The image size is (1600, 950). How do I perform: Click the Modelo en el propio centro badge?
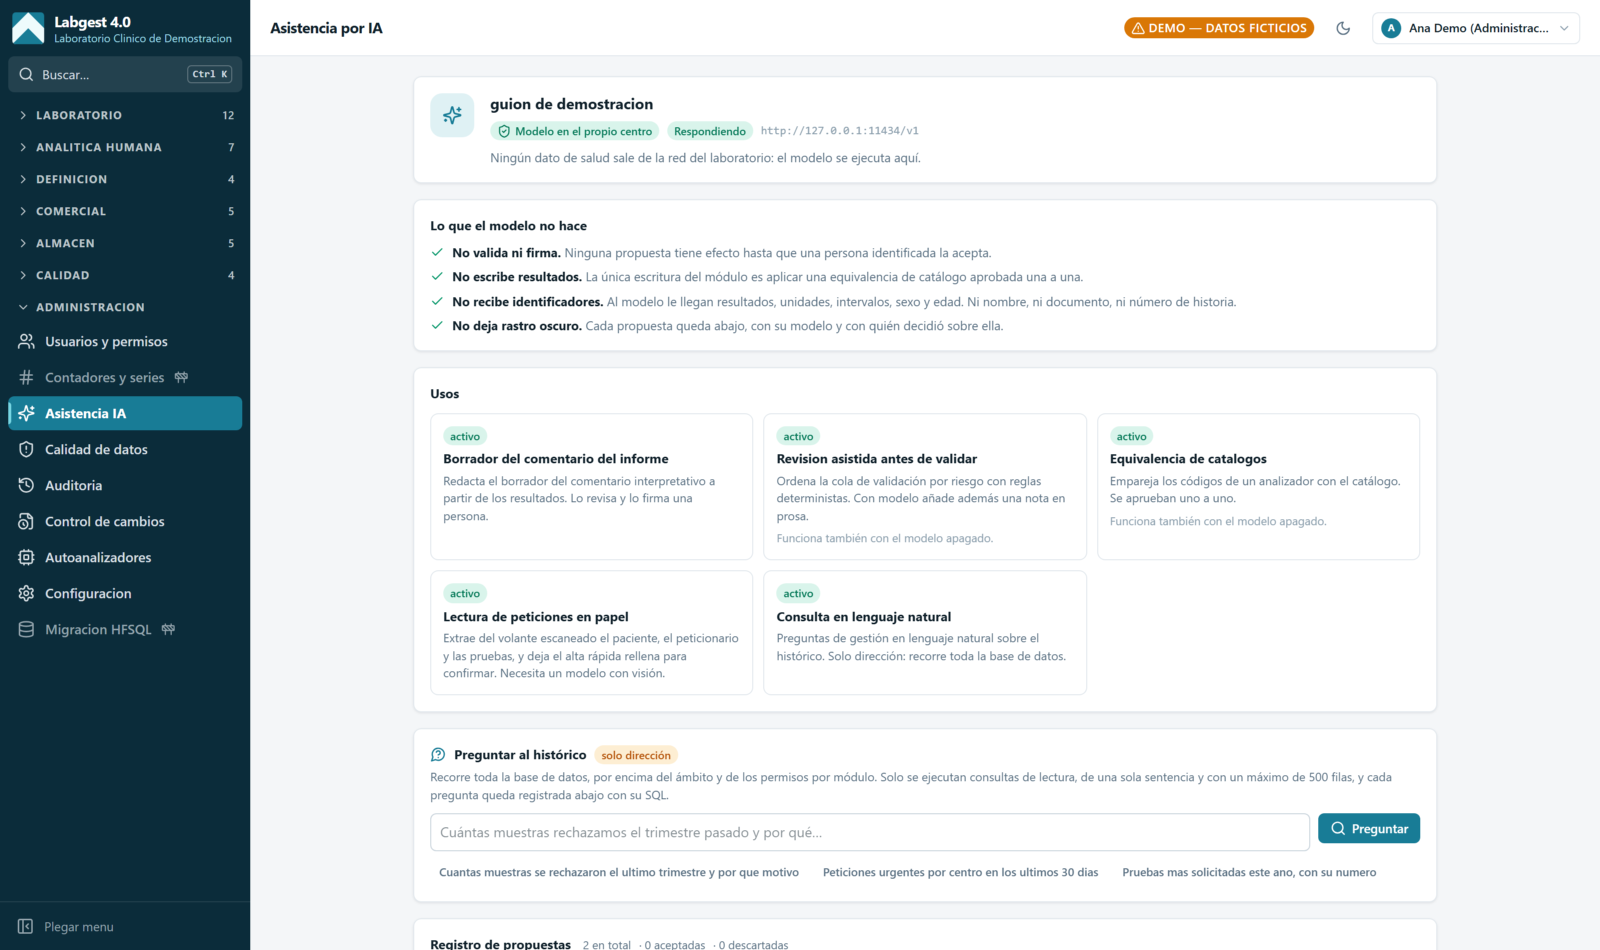(x=575, y=131)
